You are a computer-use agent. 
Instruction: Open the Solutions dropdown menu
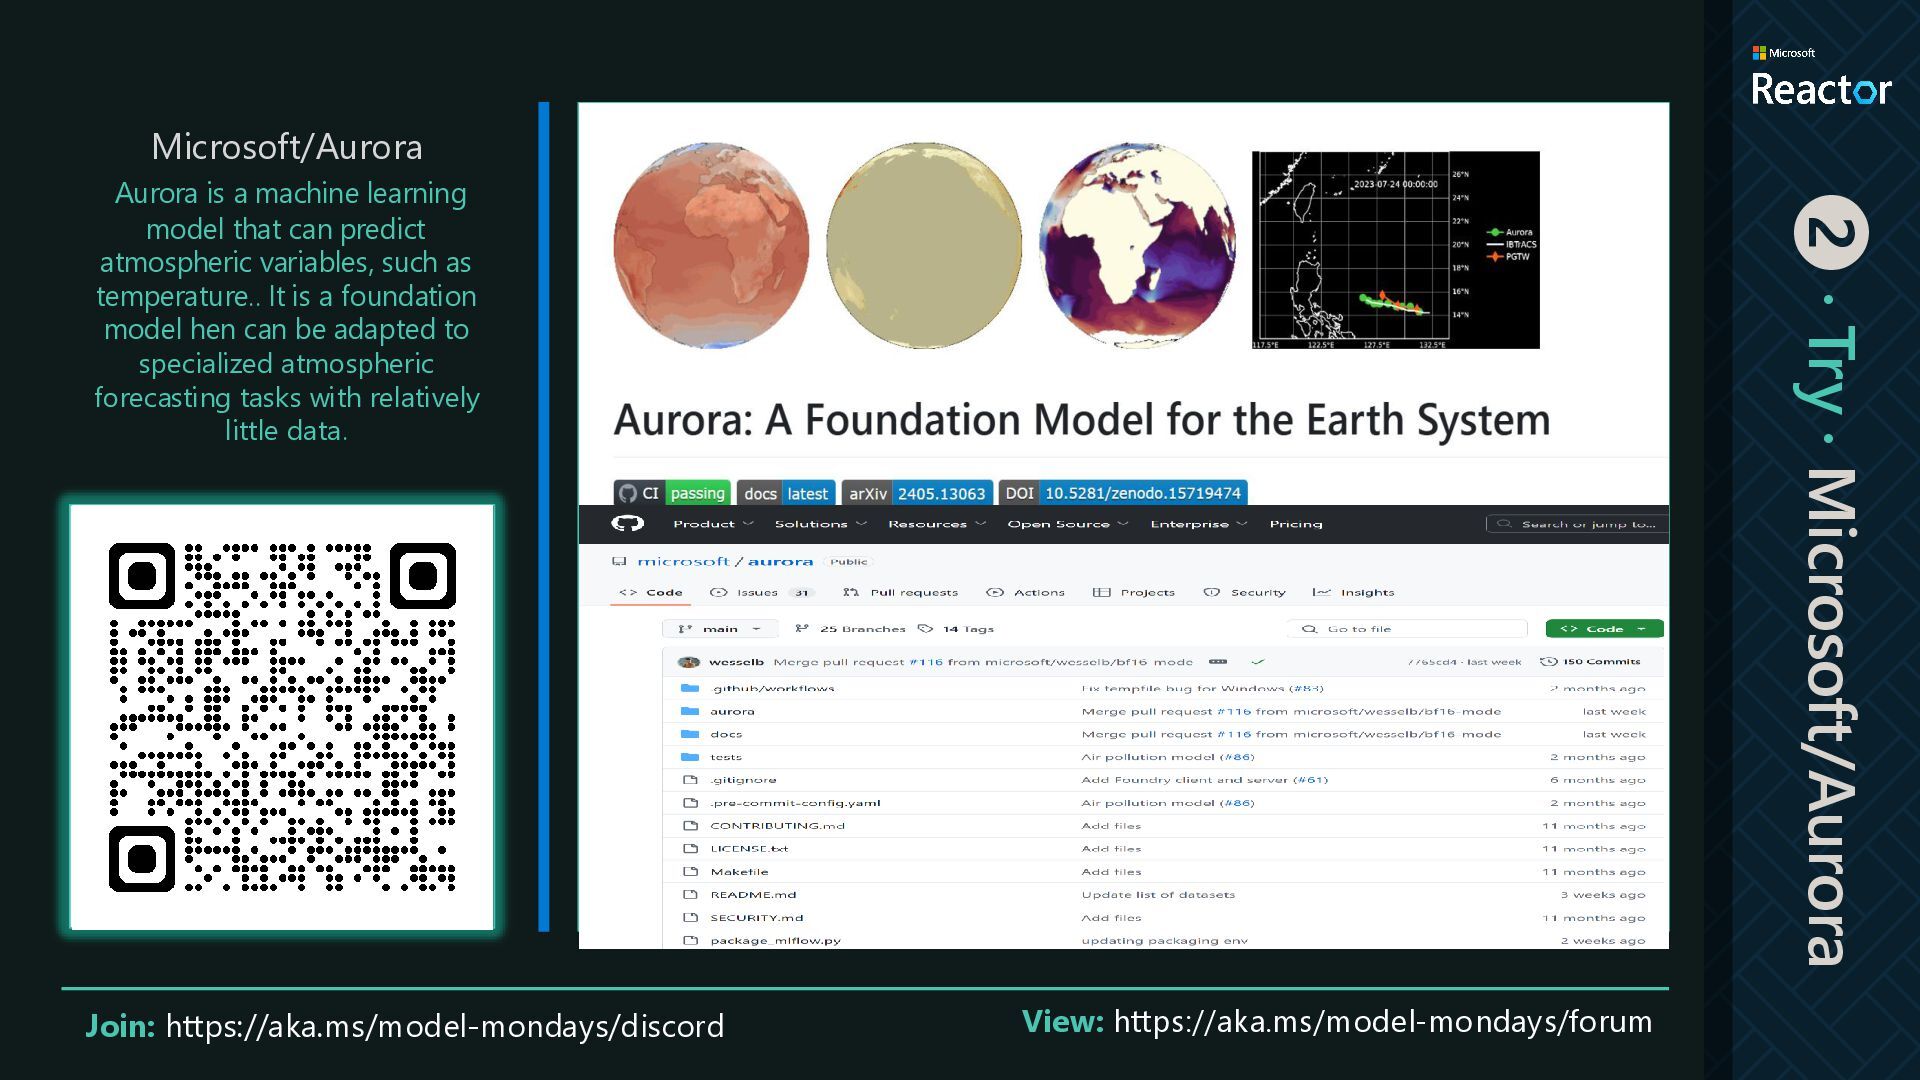tap(820, 524)
